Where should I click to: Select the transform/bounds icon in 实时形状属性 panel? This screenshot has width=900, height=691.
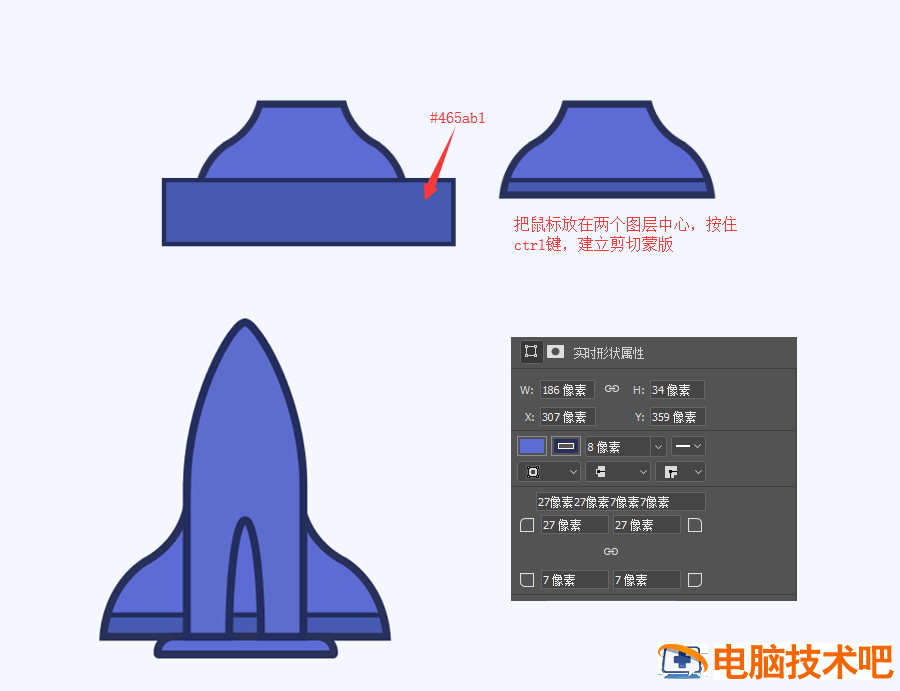[x=530, y=351]
